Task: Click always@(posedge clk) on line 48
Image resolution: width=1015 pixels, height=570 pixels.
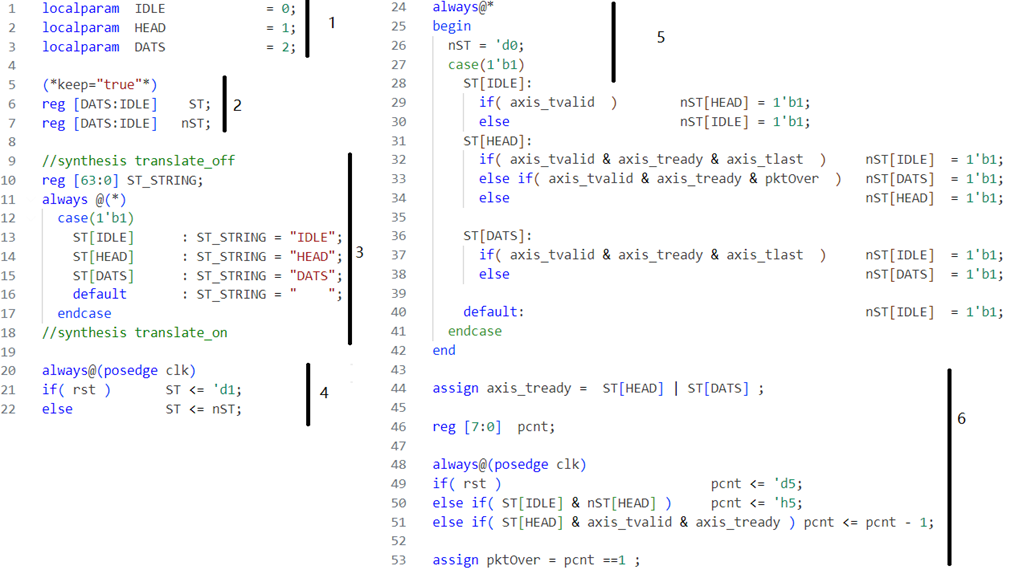Action: point(509,465)
